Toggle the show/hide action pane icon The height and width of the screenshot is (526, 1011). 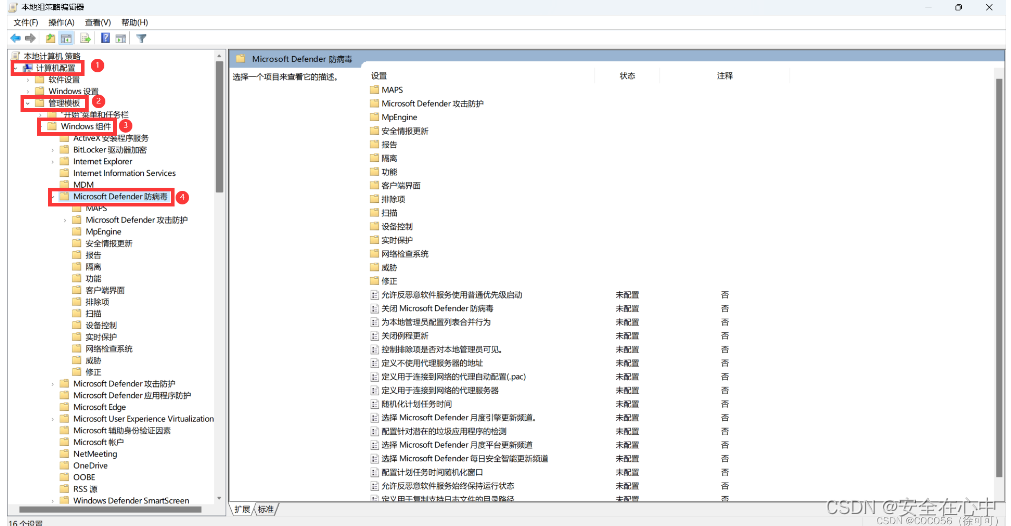121,39
